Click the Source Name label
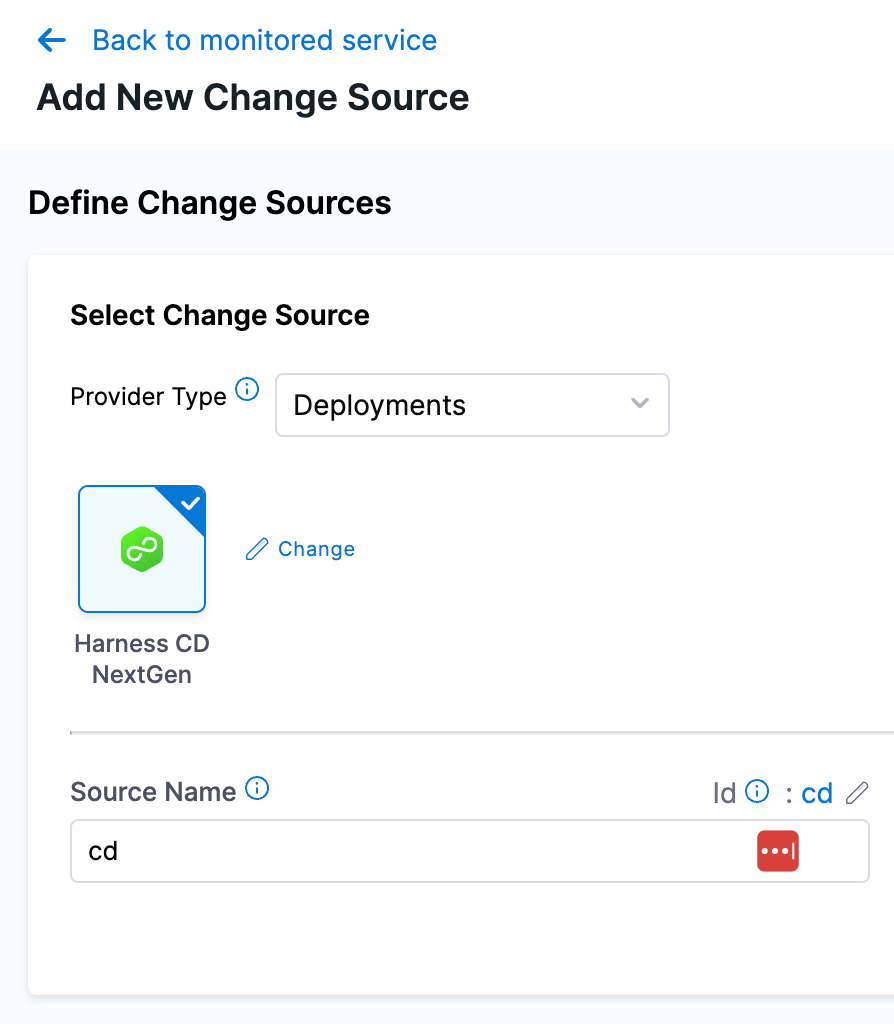Screen dimensions: 894x1024 153,792
